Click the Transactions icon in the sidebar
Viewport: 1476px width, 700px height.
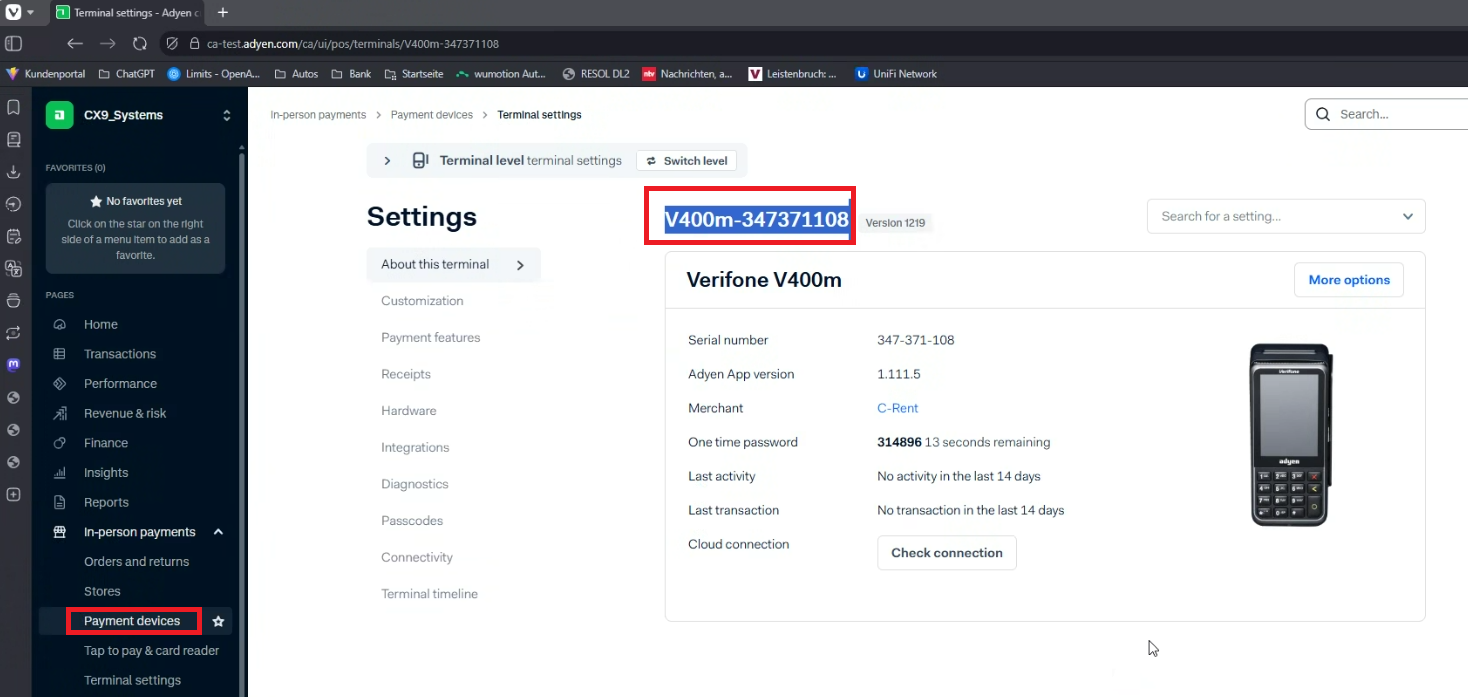point(60,354)
